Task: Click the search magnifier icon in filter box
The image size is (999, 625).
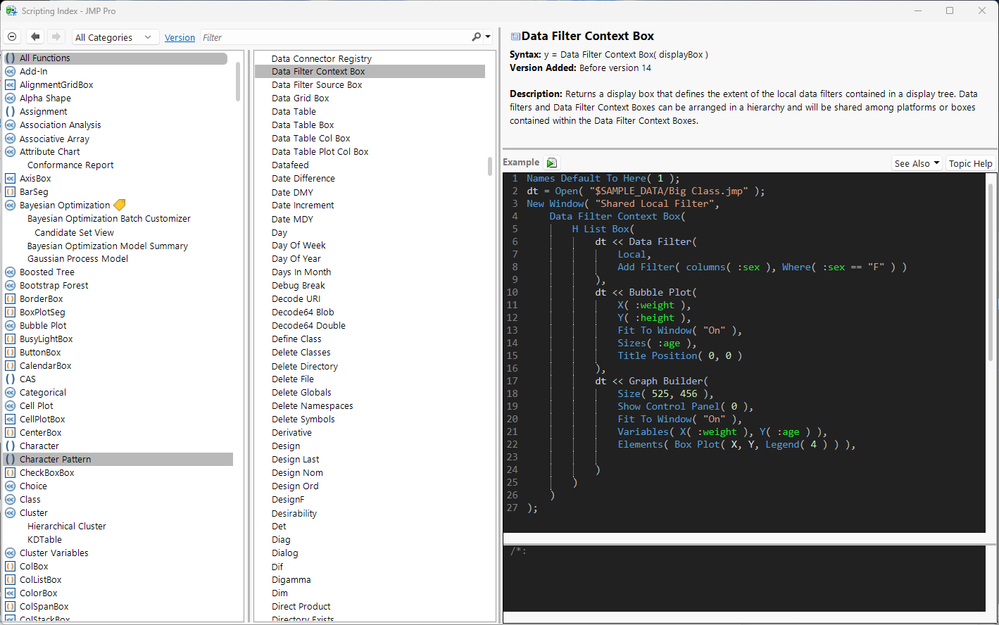Action: coord(476,37)
